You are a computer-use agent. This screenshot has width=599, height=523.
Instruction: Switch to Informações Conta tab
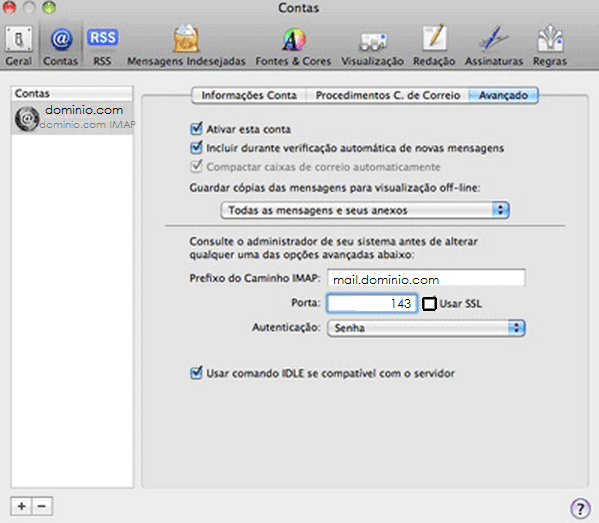(249, 95)
